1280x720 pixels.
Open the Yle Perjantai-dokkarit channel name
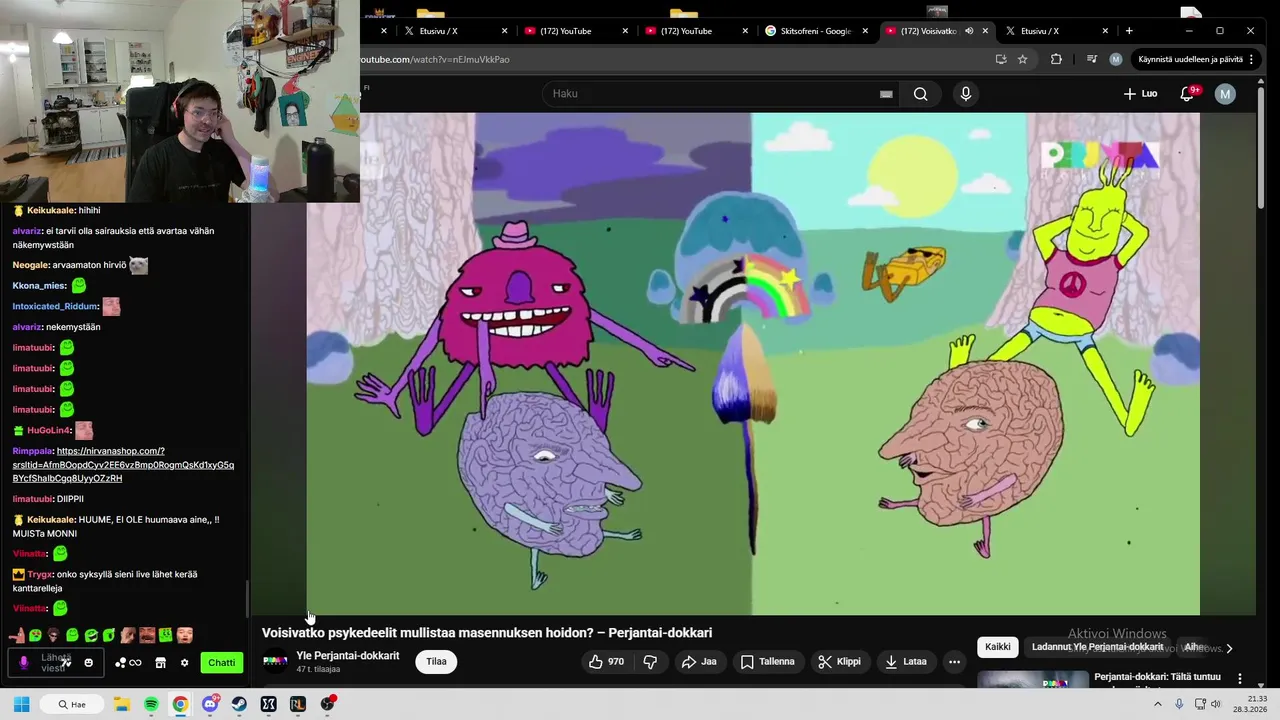click(348, 656)
